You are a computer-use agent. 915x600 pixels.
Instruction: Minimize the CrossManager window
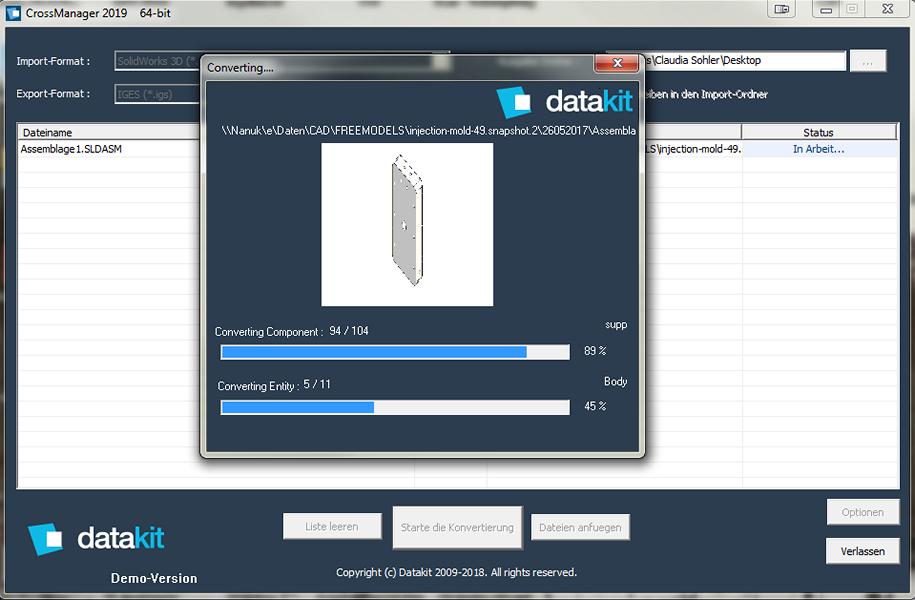tap(826, 9)
